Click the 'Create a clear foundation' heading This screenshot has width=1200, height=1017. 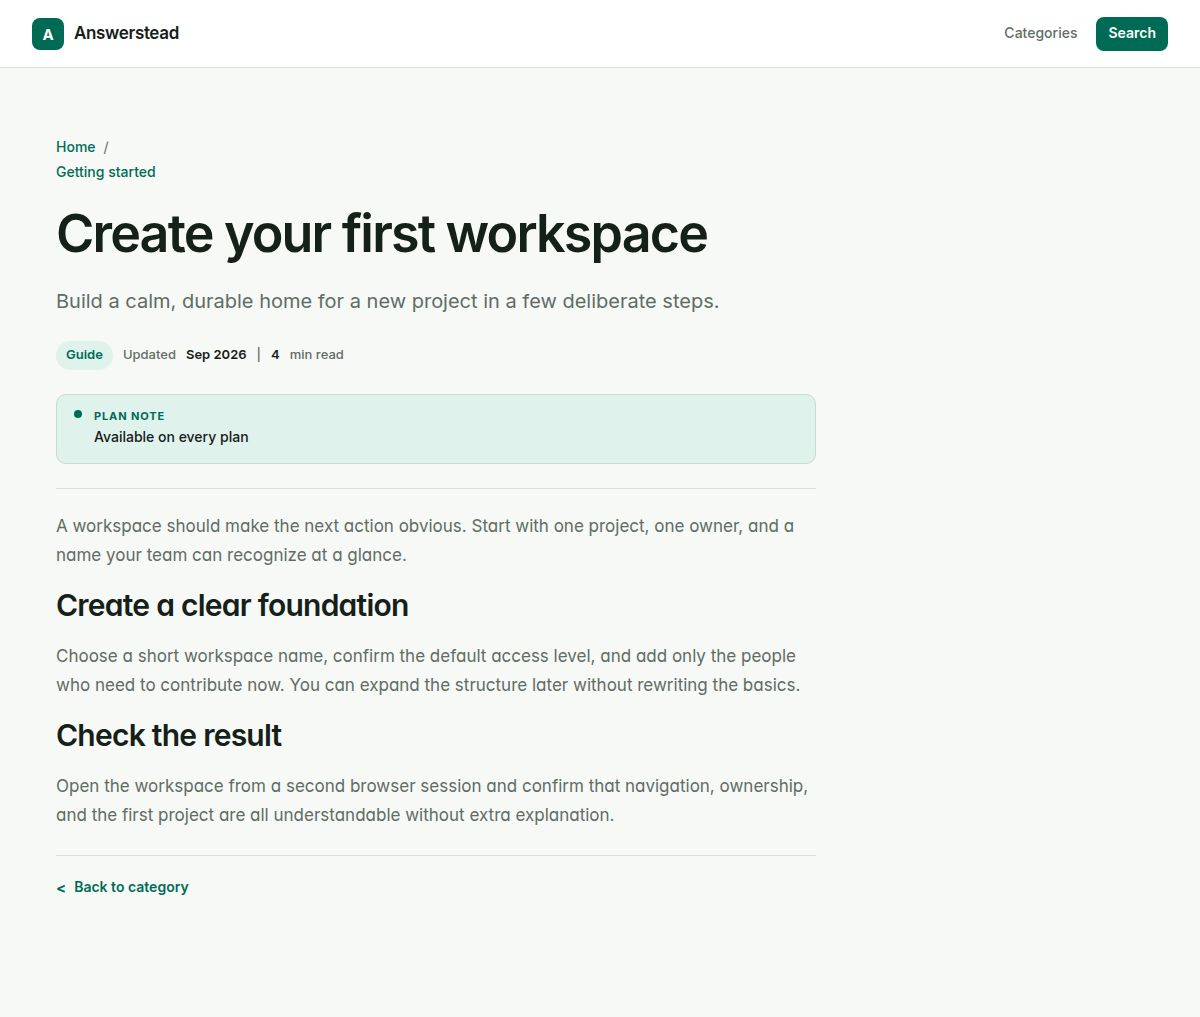click(x=232, y=605)
